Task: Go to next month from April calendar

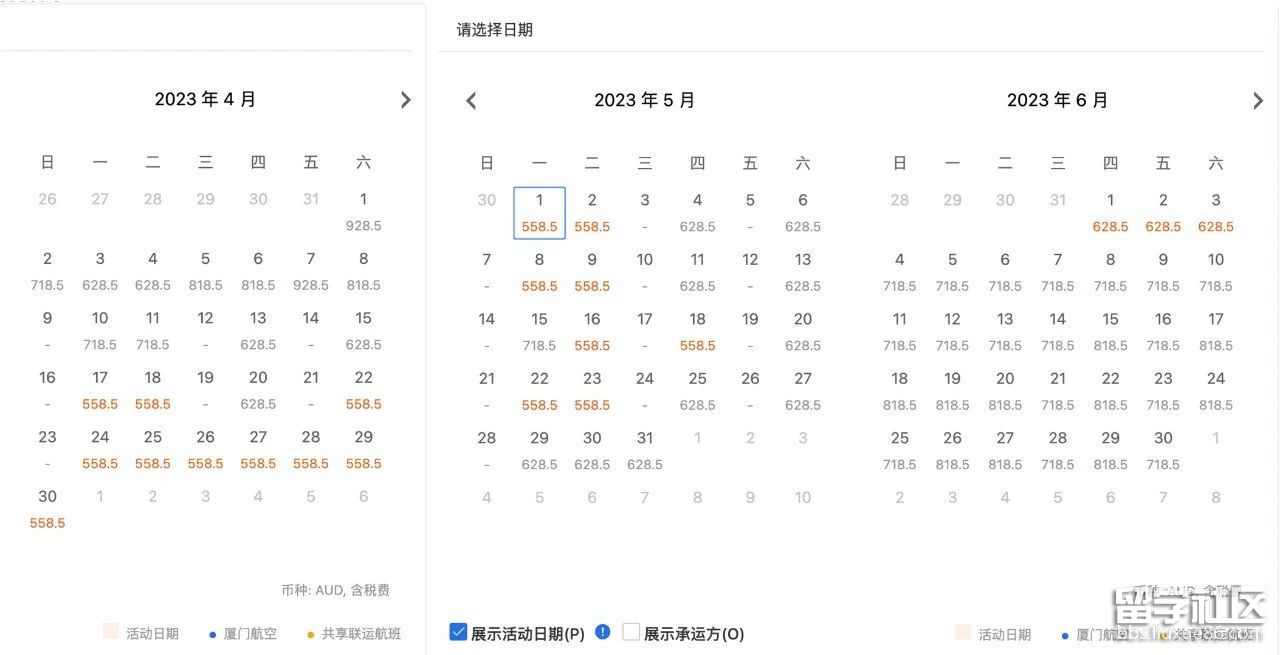Action: pyautogui.click(x=405, y=100)
